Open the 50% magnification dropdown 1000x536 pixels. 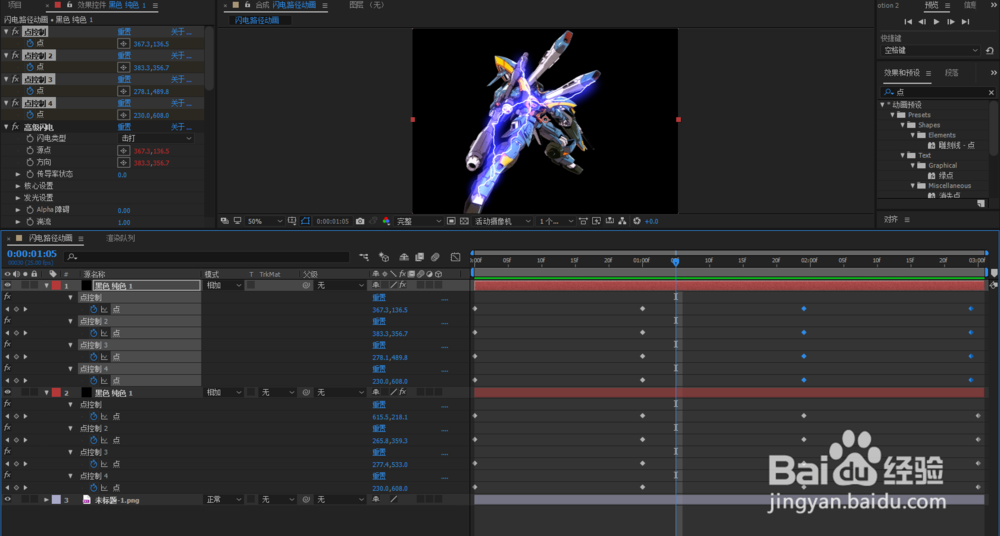coord(265,221)
